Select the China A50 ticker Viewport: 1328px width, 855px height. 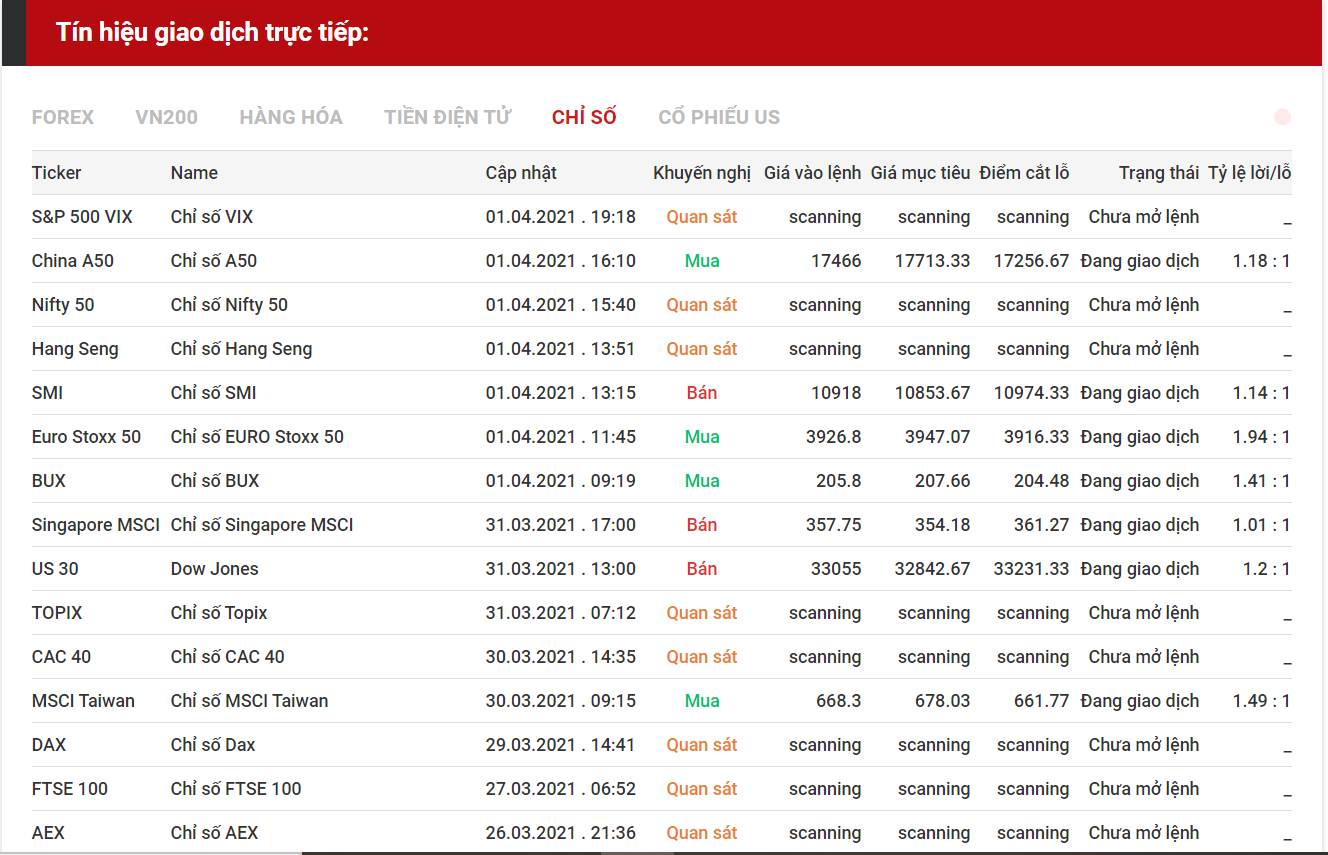click(x=73, y=261)
